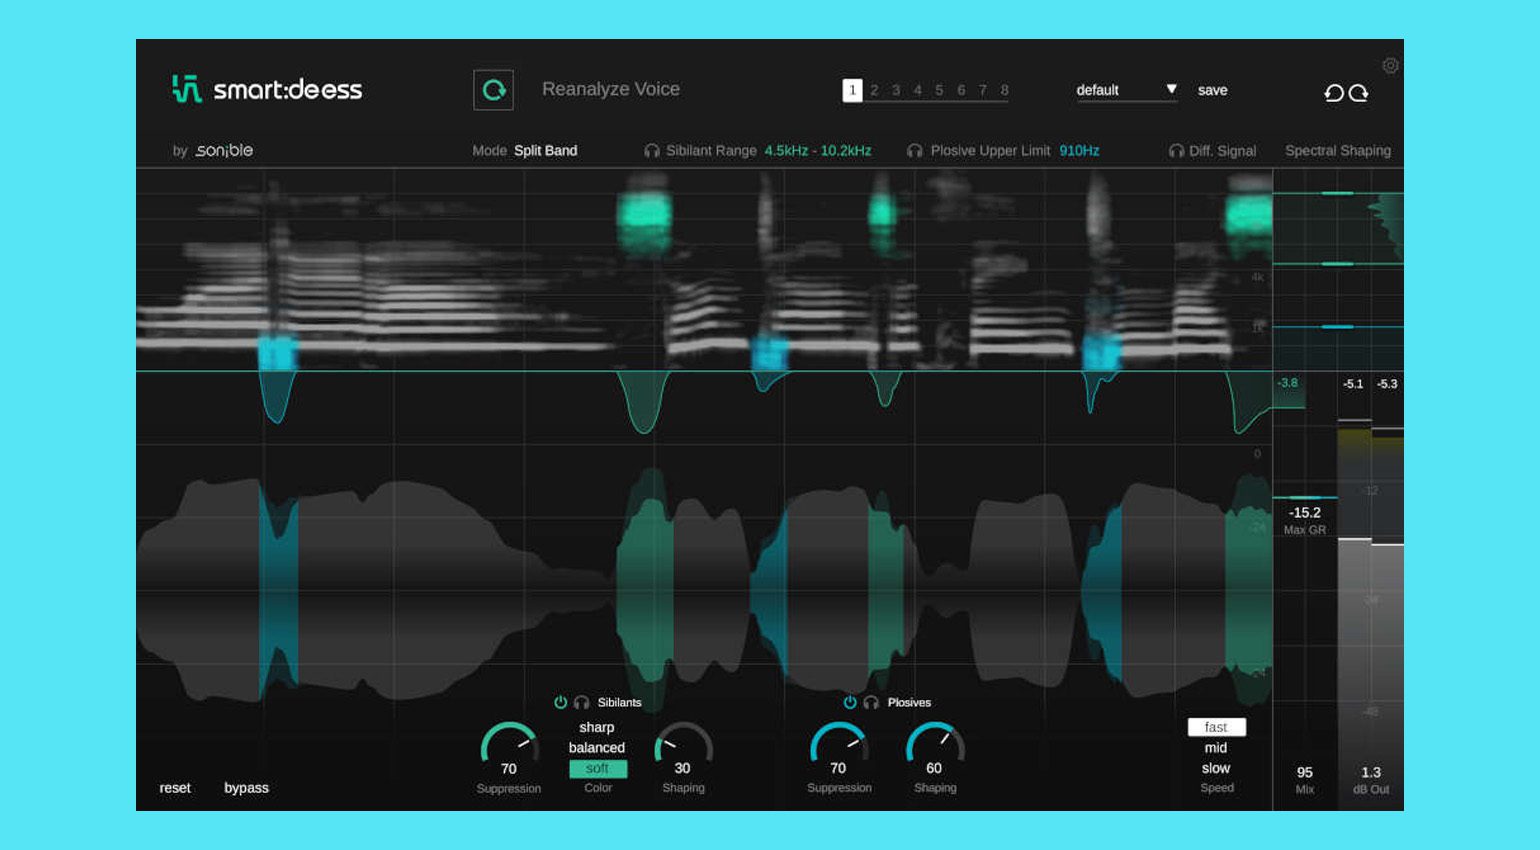Toggle the Plosives power button

coord(850,703)
